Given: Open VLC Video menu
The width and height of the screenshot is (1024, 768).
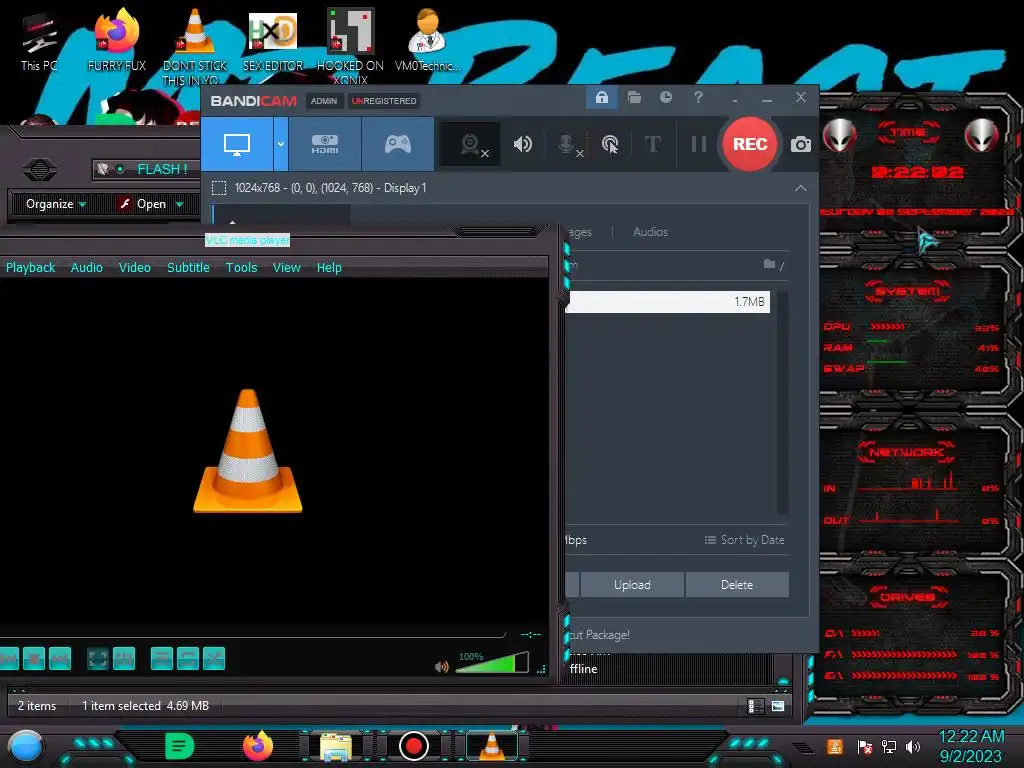Looking at the screenshot, I should [x=135, y=268].
